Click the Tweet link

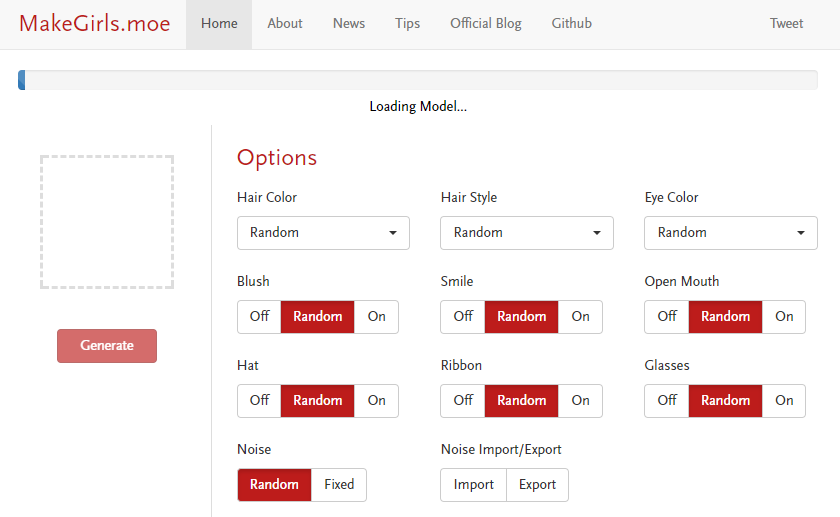(786, 24)
